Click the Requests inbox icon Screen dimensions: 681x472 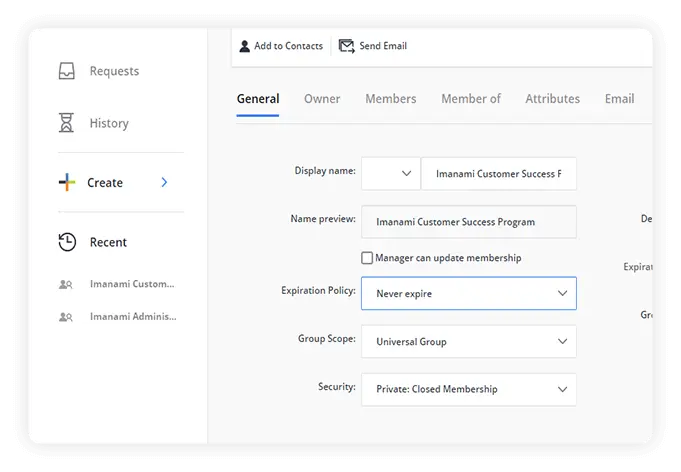tap(66, 71)
